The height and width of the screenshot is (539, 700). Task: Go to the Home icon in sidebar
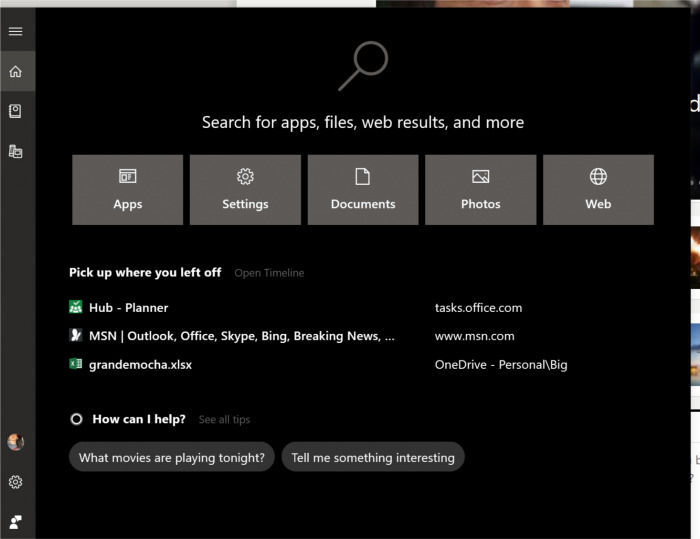coord(15,72)
